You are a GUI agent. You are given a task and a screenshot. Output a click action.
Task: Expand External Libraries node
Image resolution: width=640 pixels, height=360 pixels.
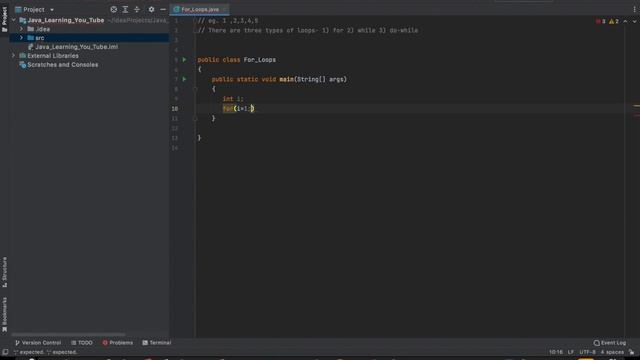coord(13,56)
